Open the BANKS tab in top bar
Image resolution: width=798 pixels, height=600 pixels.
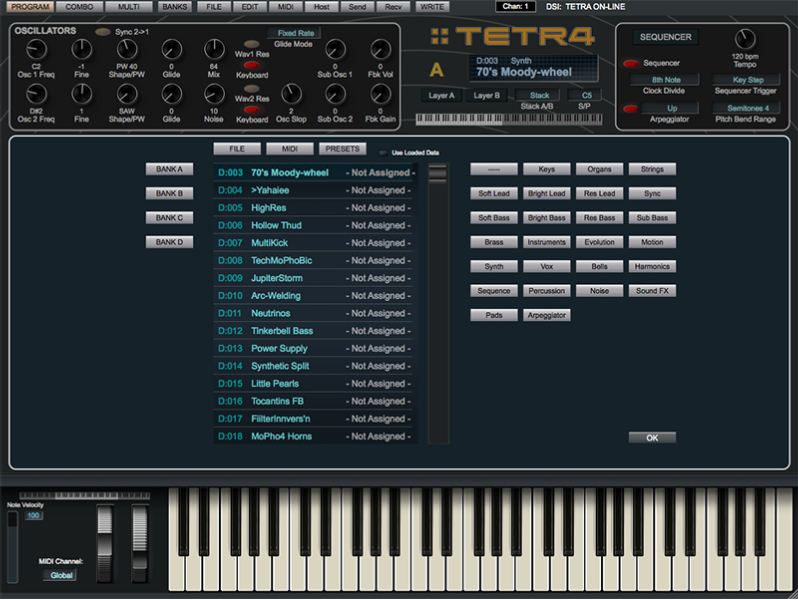(174, 6)
